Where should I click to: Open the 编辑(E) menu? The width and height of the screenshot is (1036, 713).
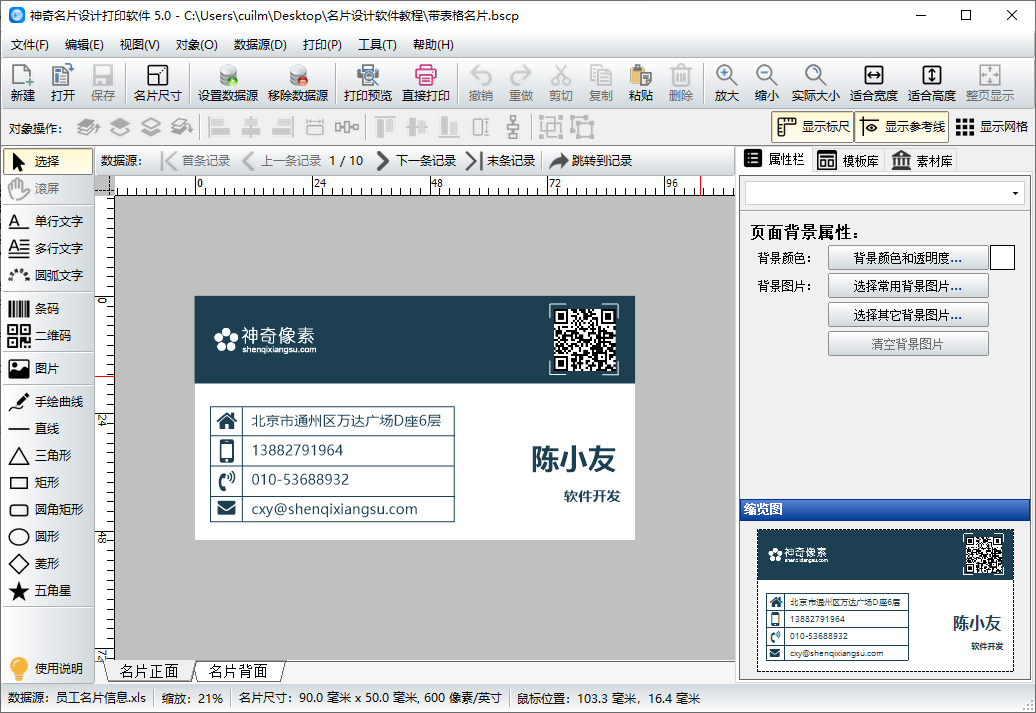[84, 45]
